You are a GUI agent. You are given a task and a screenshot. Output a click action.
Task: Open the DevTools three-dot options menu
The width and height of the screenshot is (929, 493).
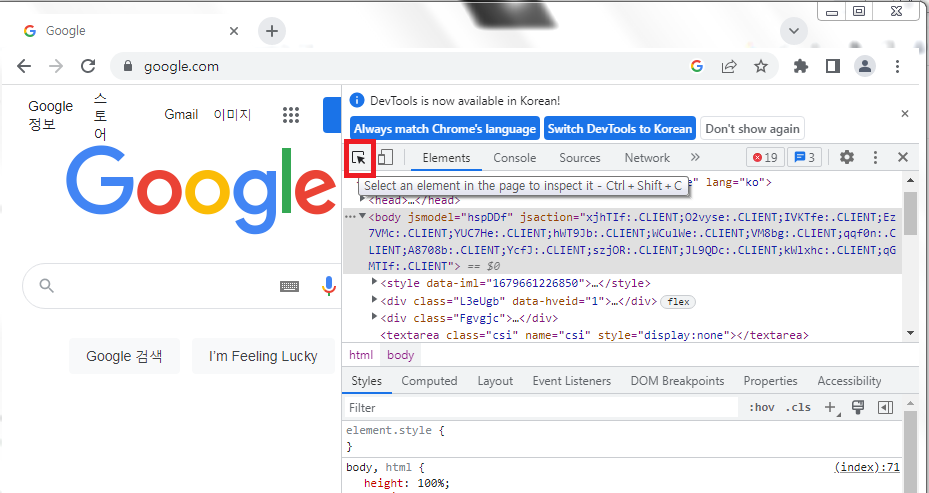point(875,158)
